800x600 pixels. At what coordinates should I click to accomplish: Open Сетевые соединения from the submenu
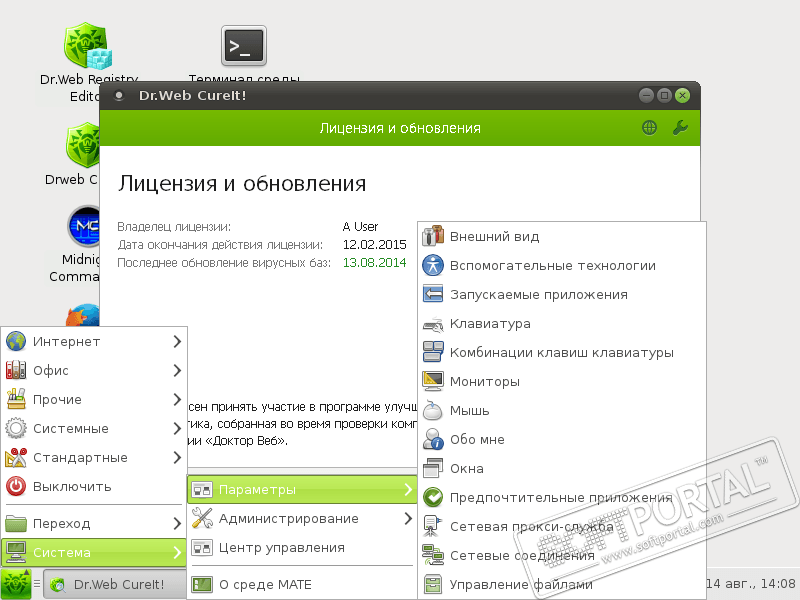click(x=562, y=555)
